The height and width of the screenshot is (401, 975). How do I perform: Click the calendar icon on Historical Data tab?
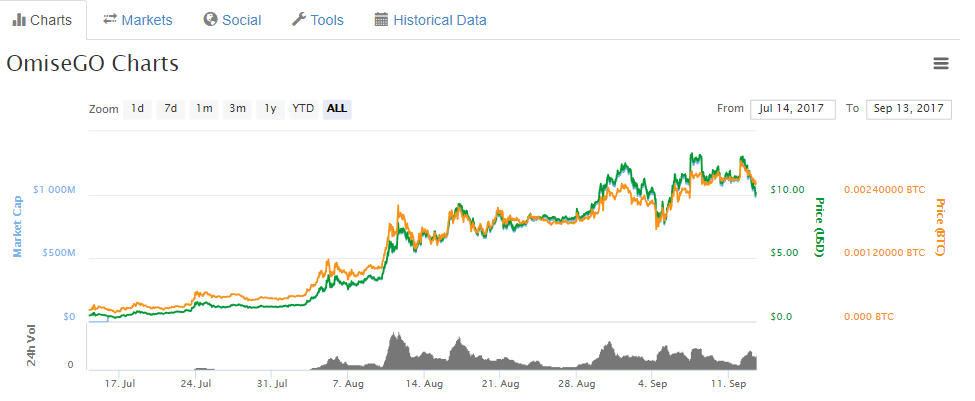pos(381,20)
